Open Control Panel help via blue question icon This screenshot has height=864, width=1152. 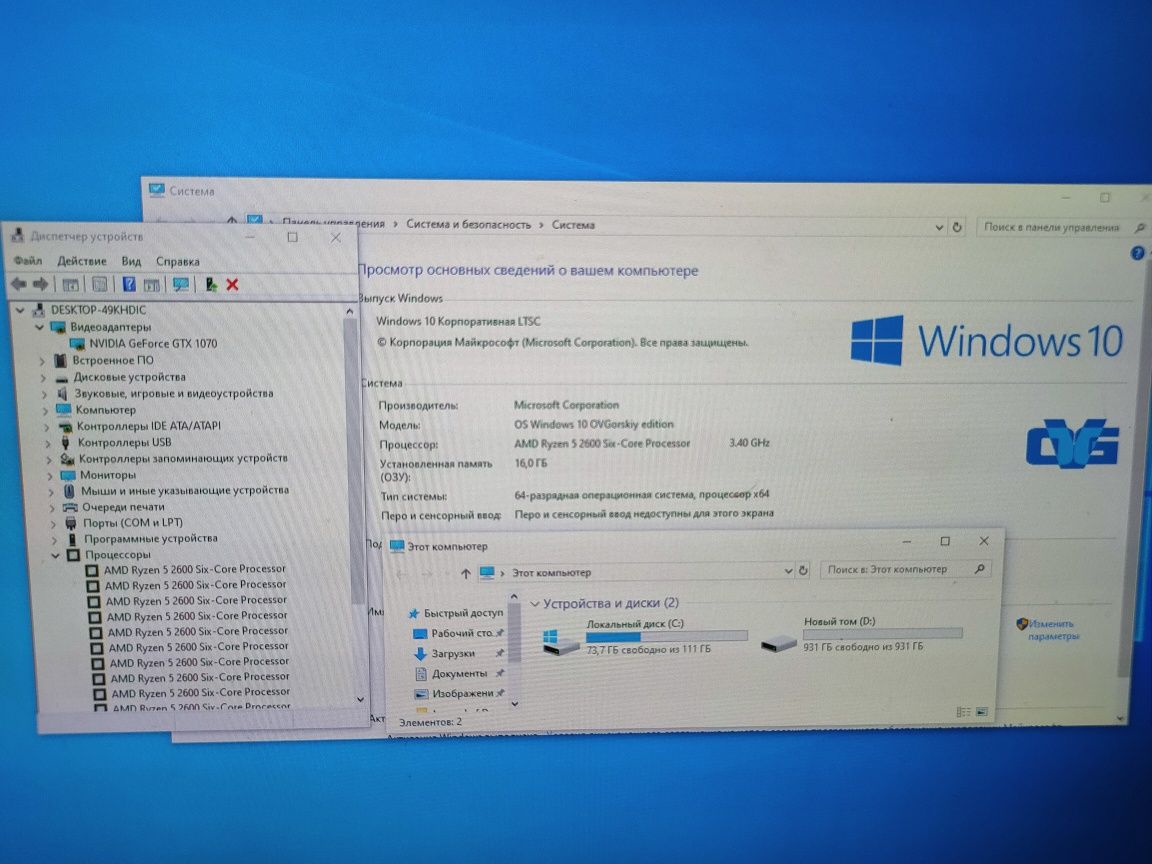coord(1137,253)
